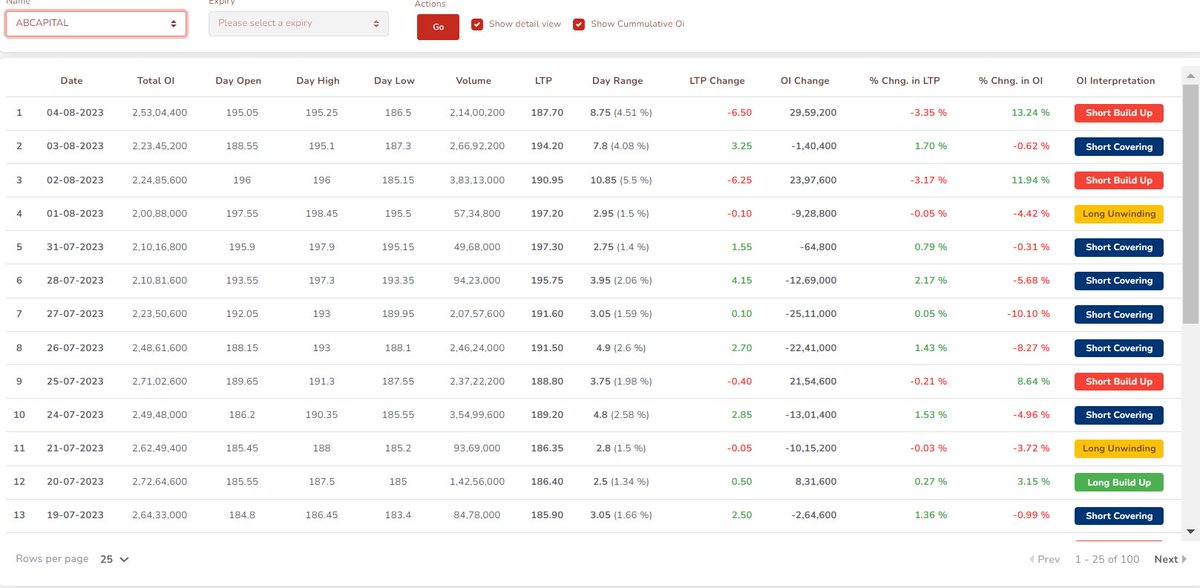Click LTP Change value -6.50
Screen dimensions: 1200x588
coord(740,113)
